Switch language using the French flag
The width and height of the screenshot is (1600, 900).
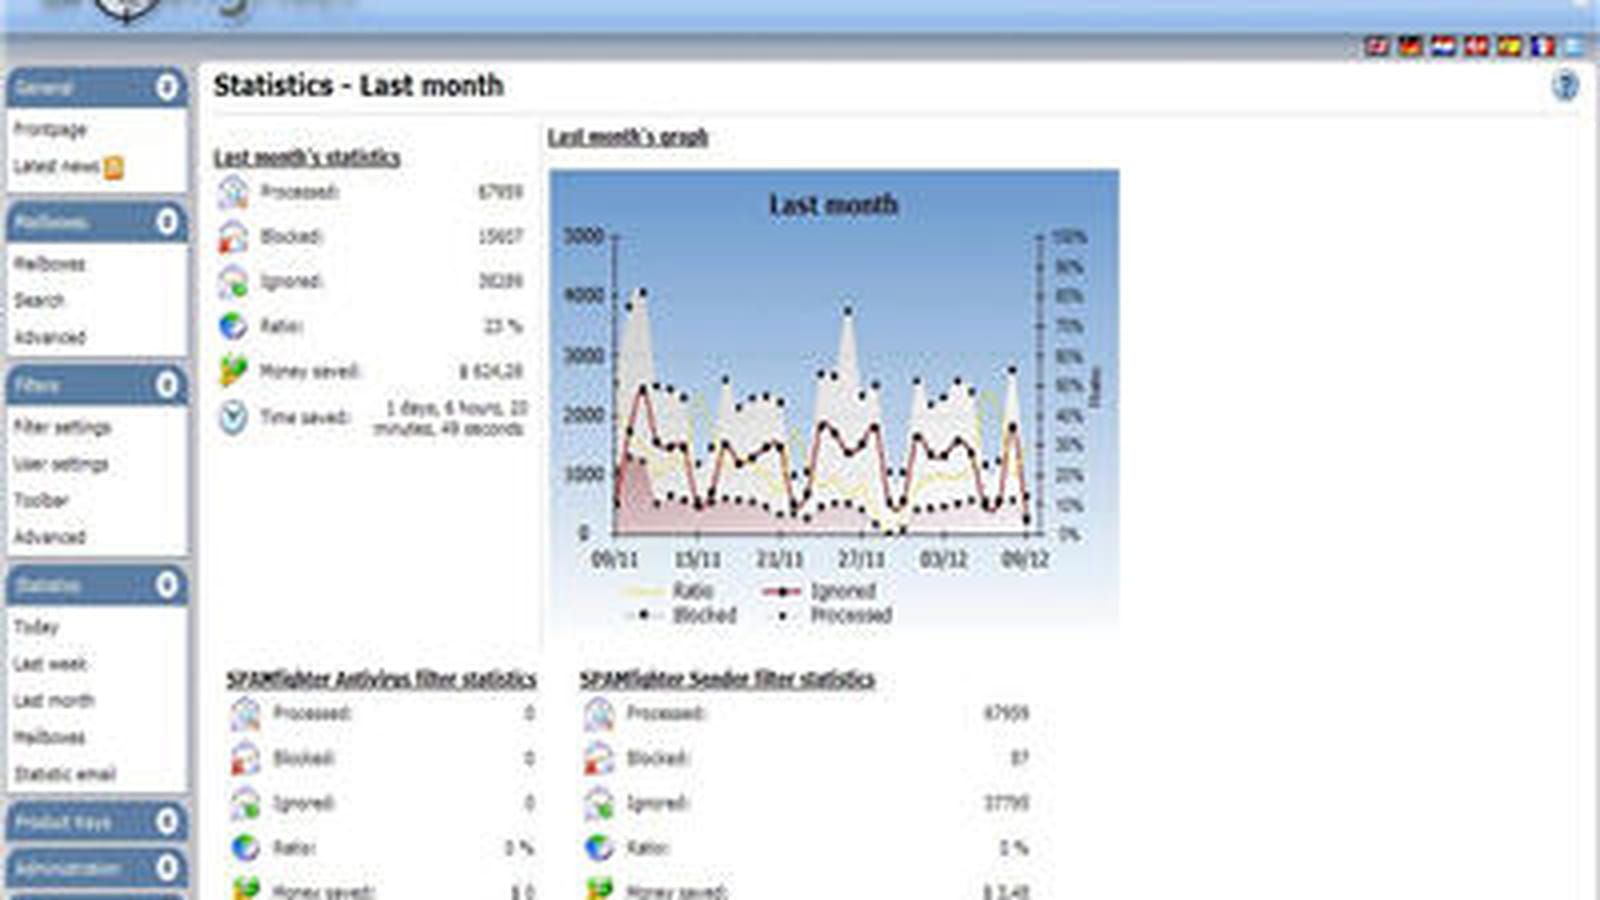[1542, 46]
